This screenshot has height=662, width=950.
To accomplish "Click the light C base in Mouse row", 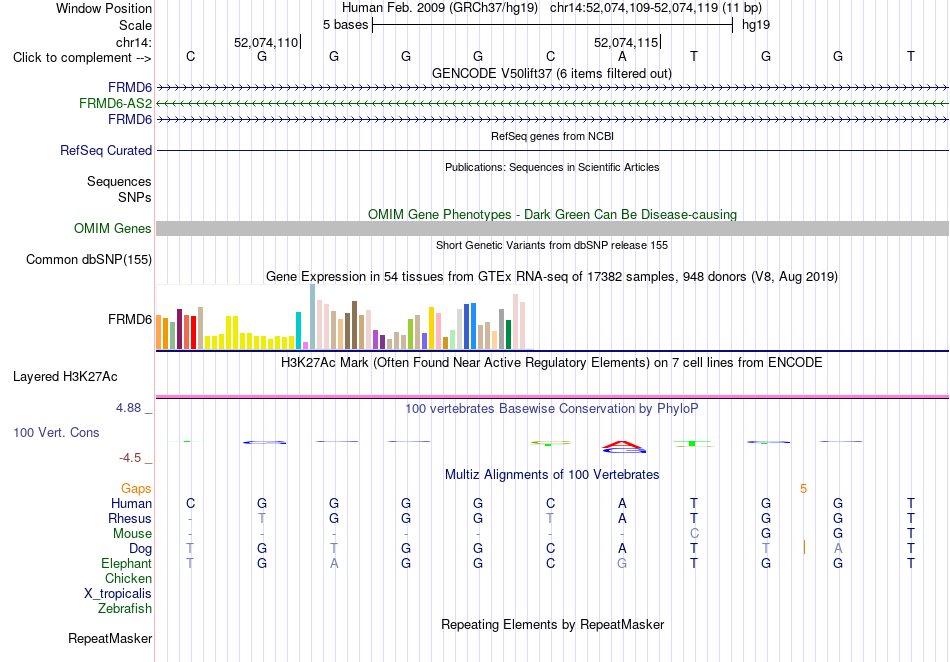I will (x=694, y=534).
